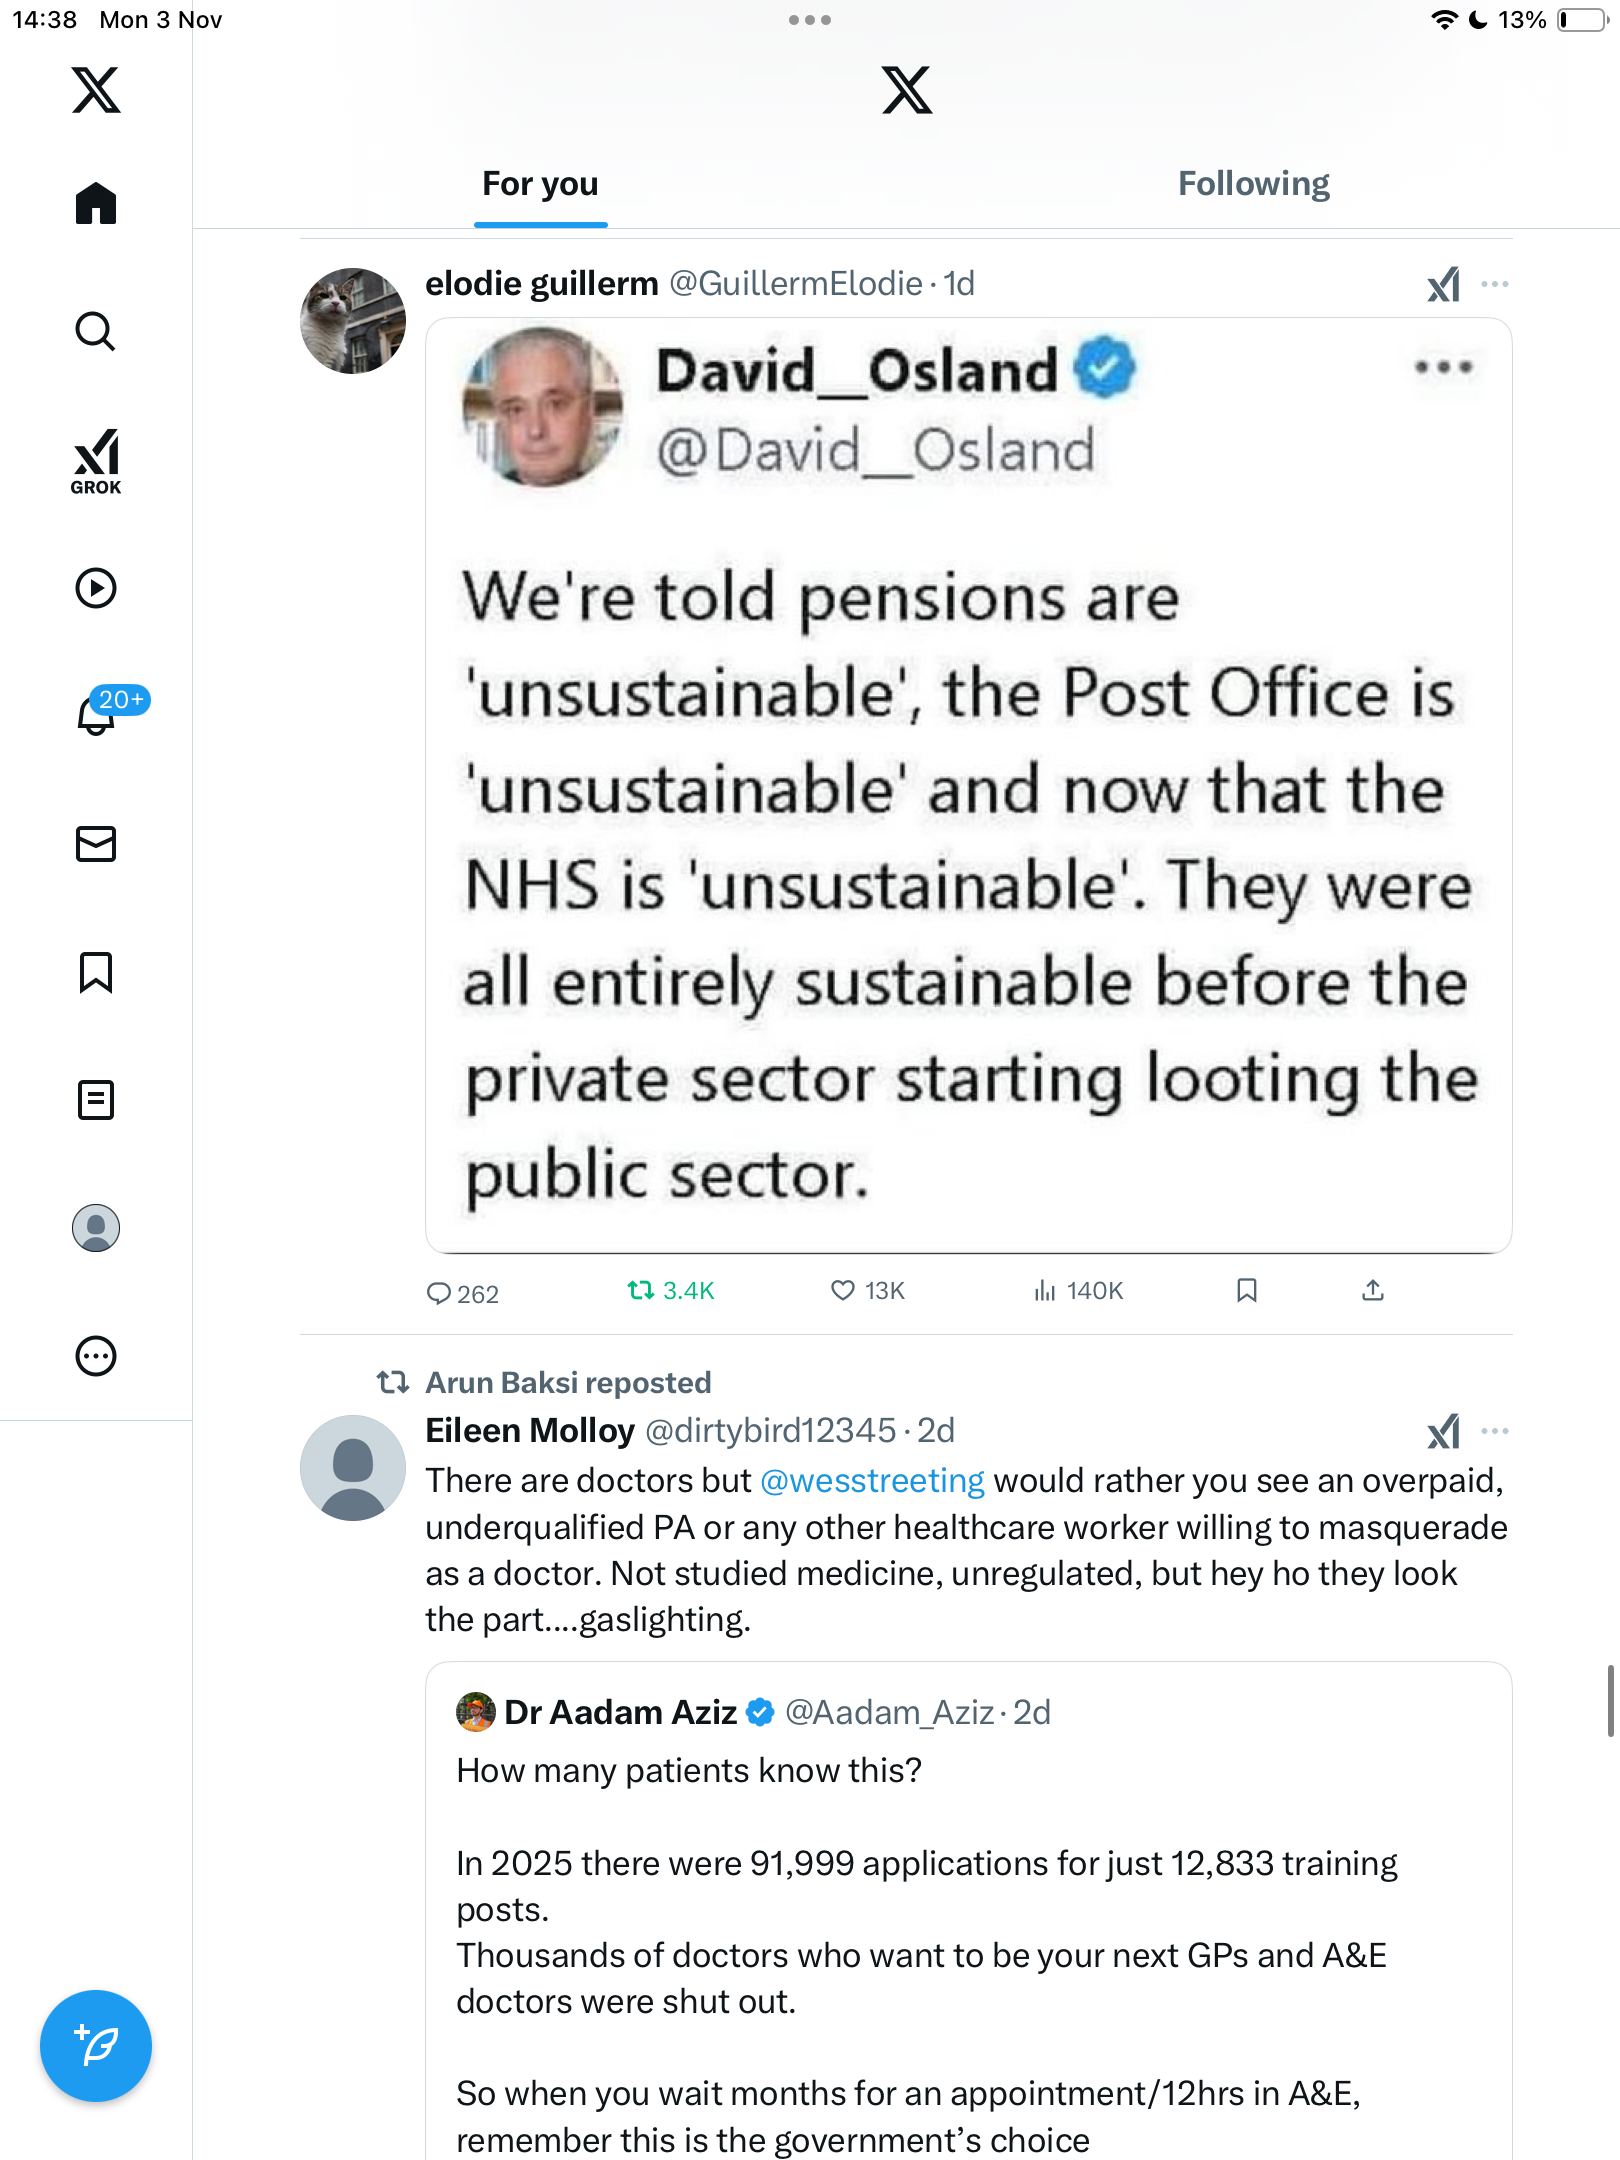This screenshot has height=2160, width=1620.
Task: Open Lists icon in sidebar
Action: pos(96,1100)
